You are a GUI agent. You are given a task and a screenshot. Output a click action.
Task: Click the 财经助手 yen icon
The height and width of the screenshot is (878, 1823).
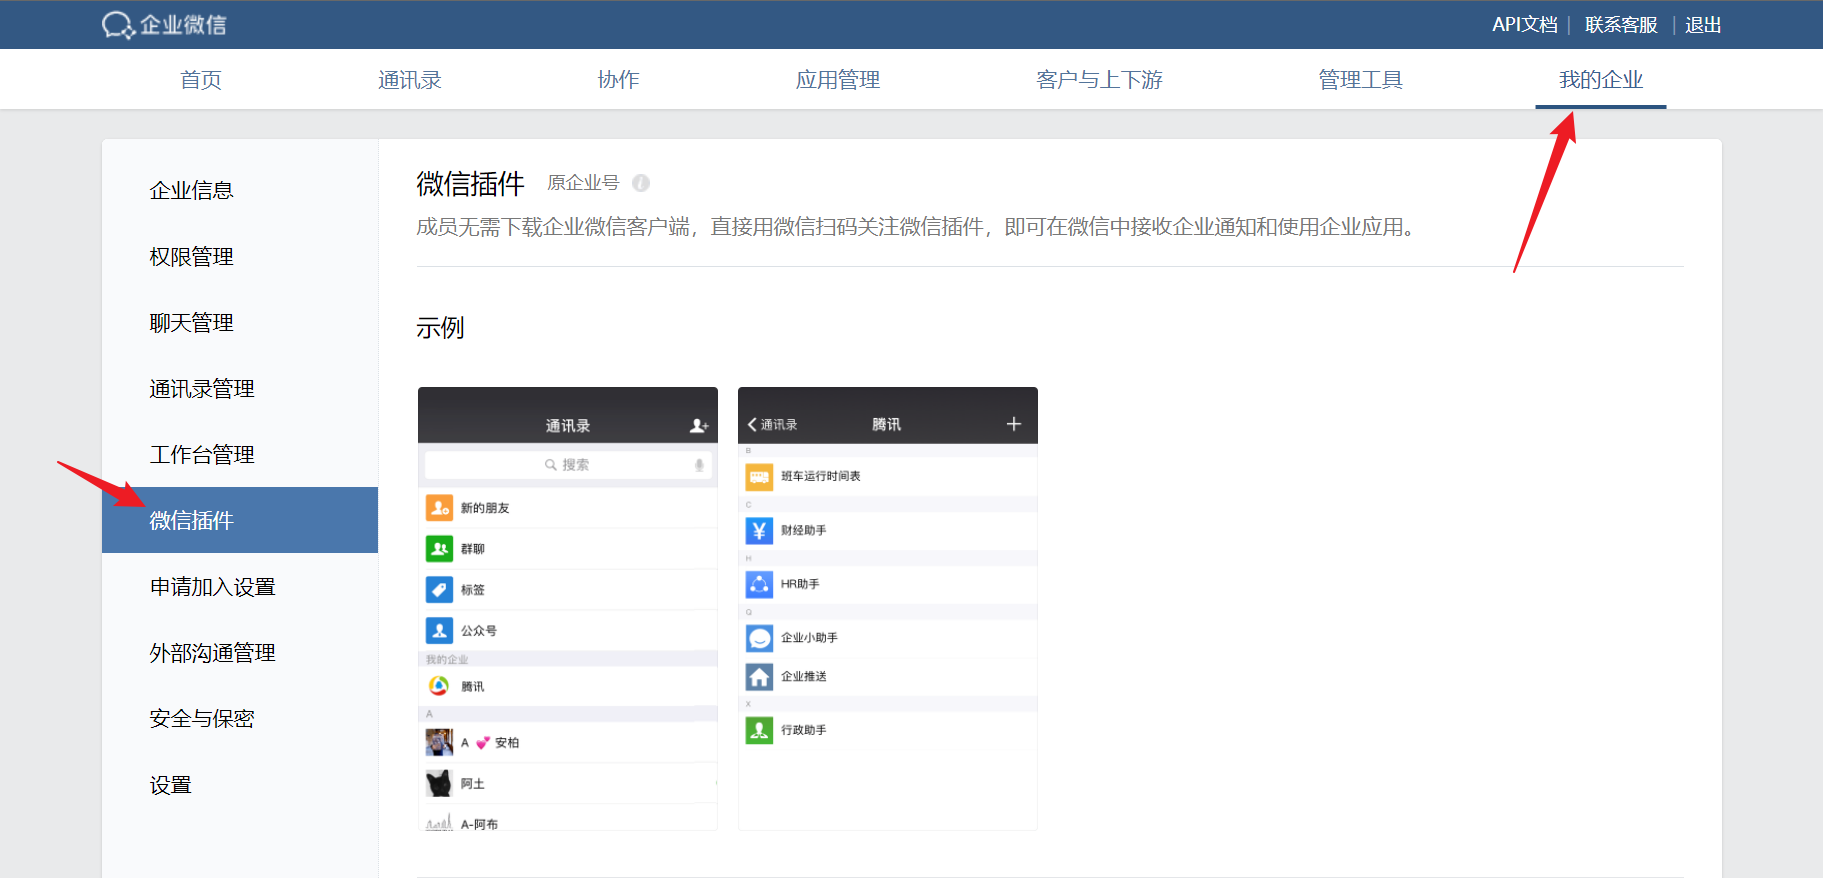click(x=759, y=531)
